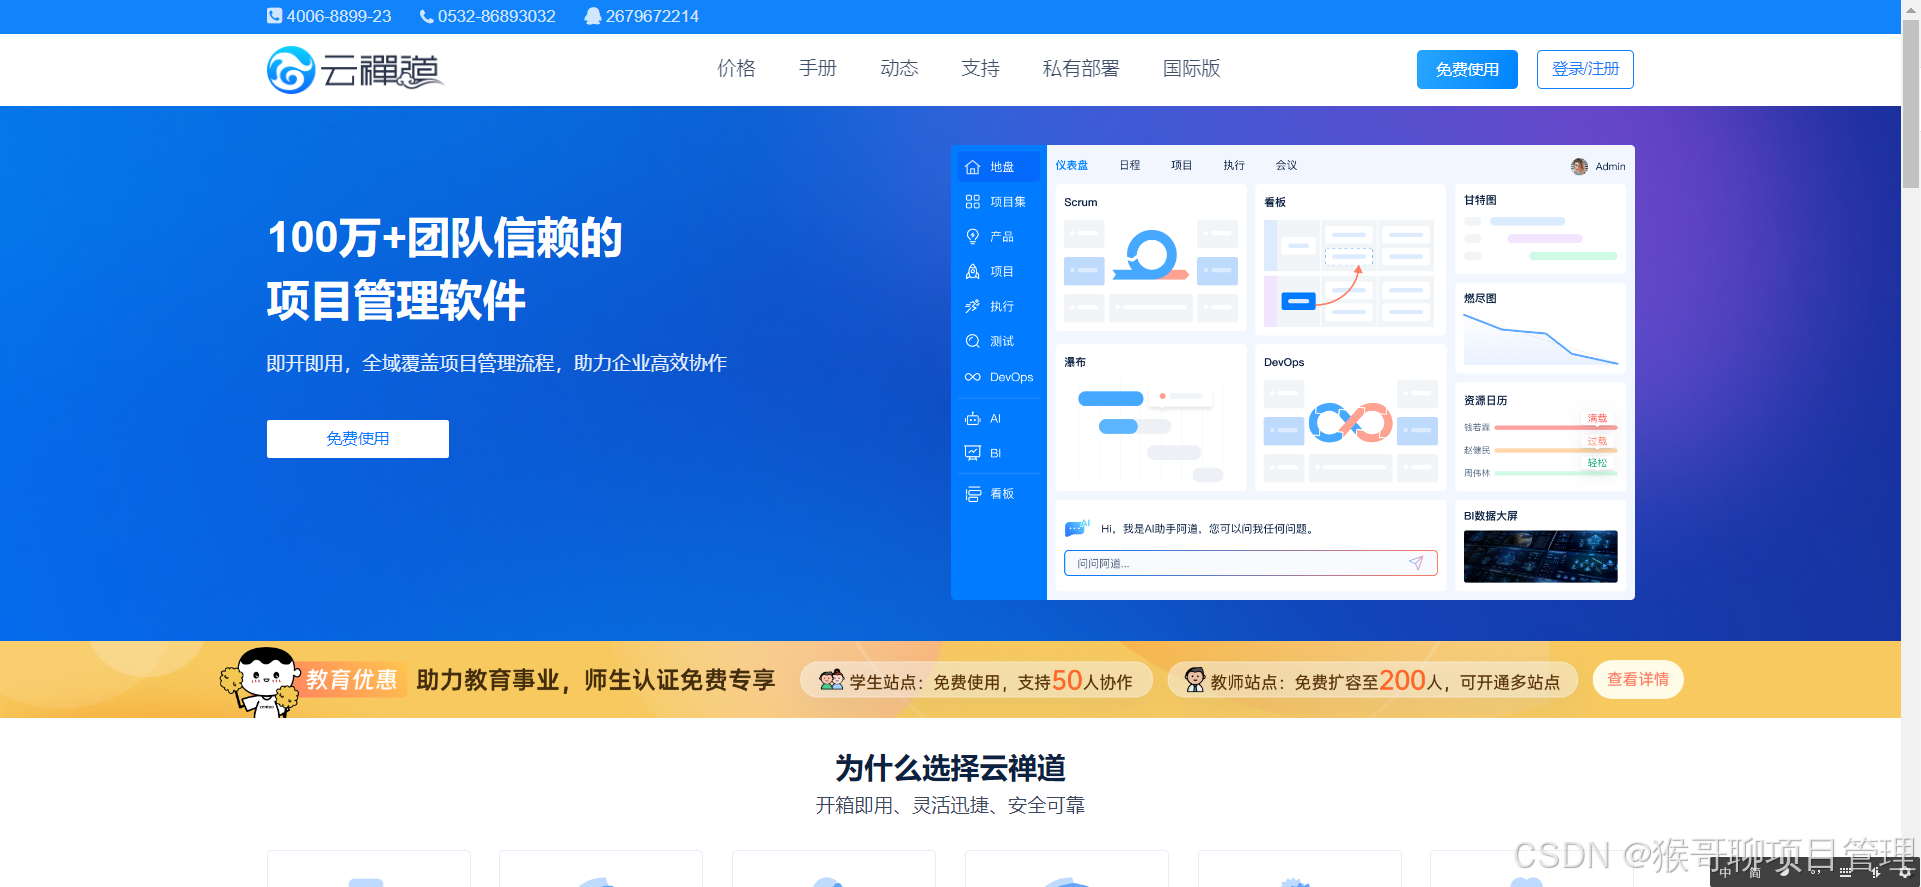
Task: Click the 看板 card in dashboard
Action: click(x=1351, y=258)
